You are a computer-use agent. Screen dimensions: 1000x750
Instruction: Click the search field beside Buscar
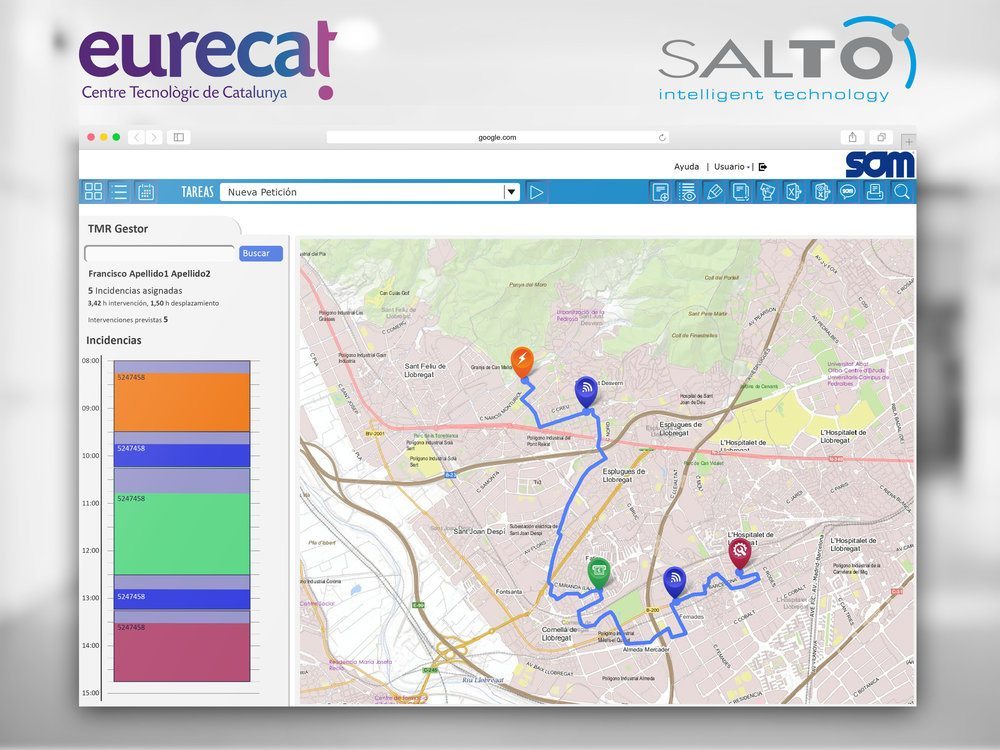160,254
